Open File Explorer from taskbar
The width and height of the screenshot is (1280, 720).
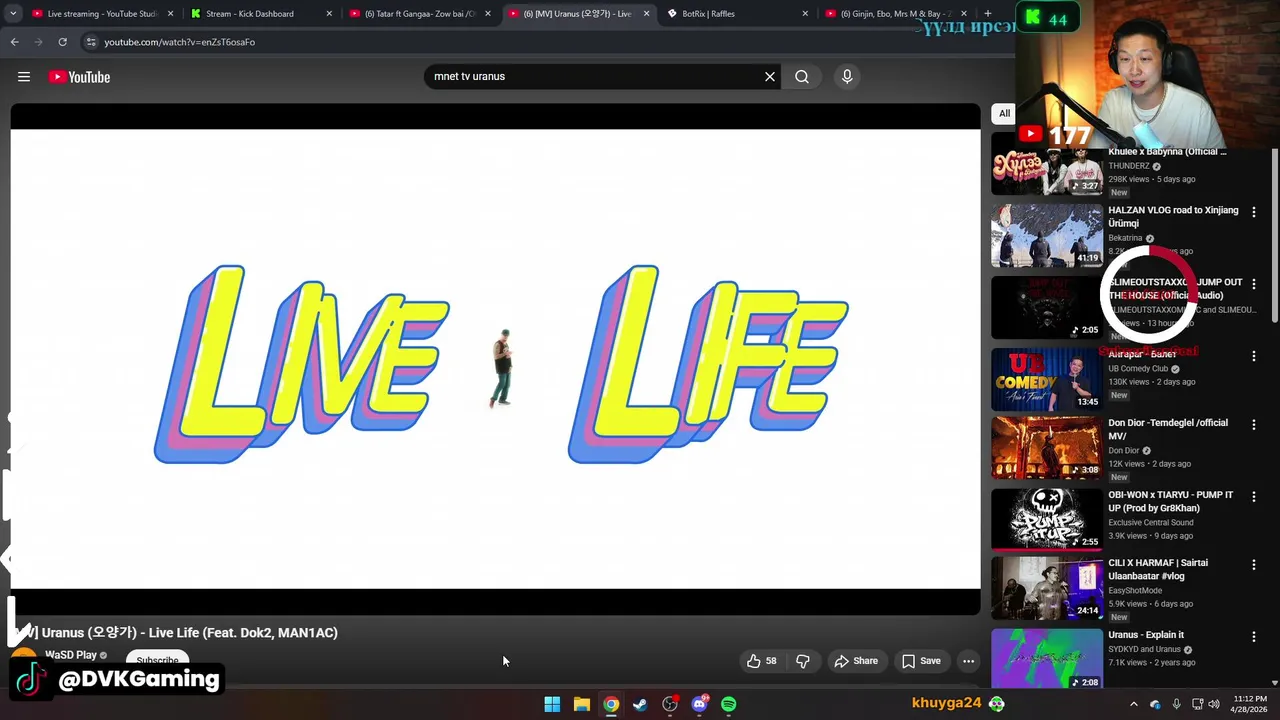581,704
